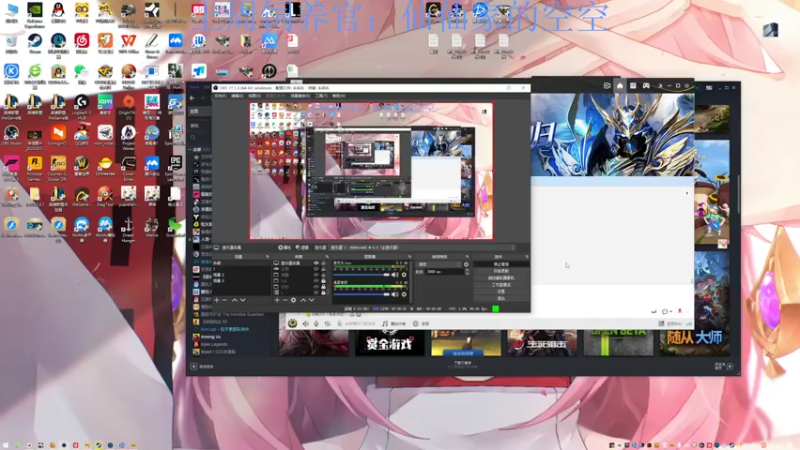Open 生死狙击 game thumbnail
The height and width of the screenshot is (450, 800).
(541, 342)
